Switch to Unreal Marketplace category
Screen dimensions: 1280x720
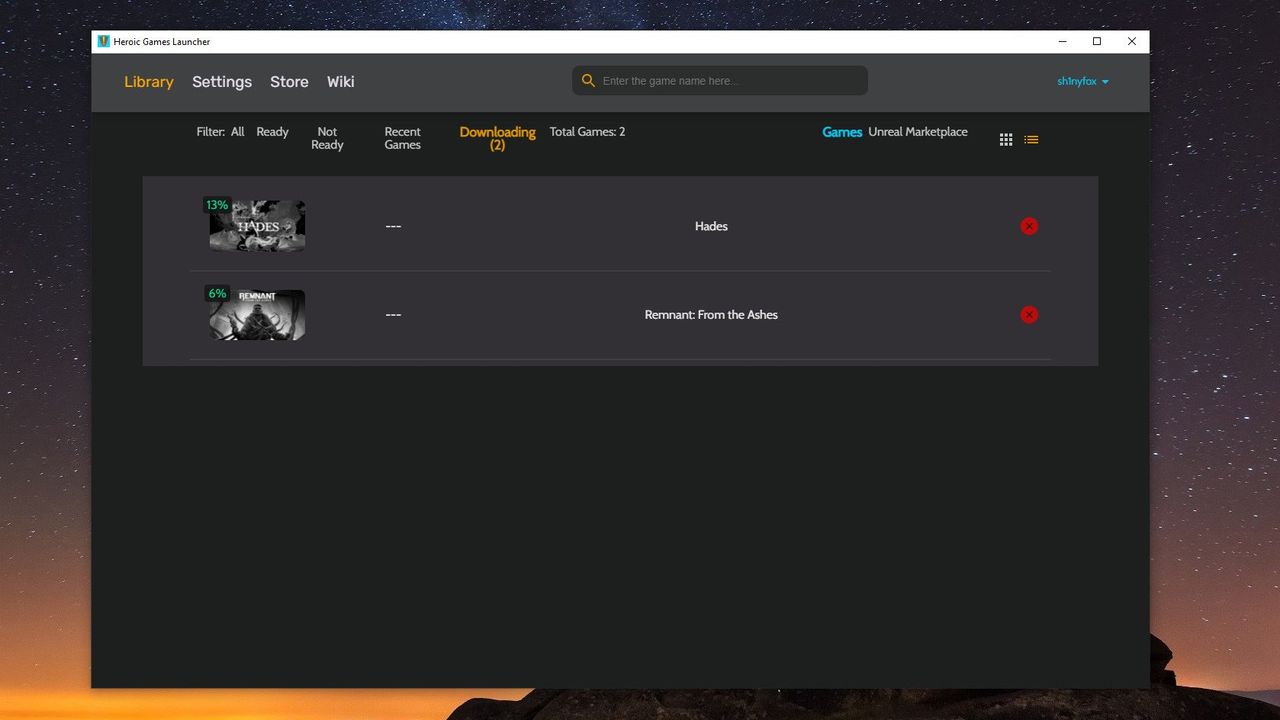[918, 132]
